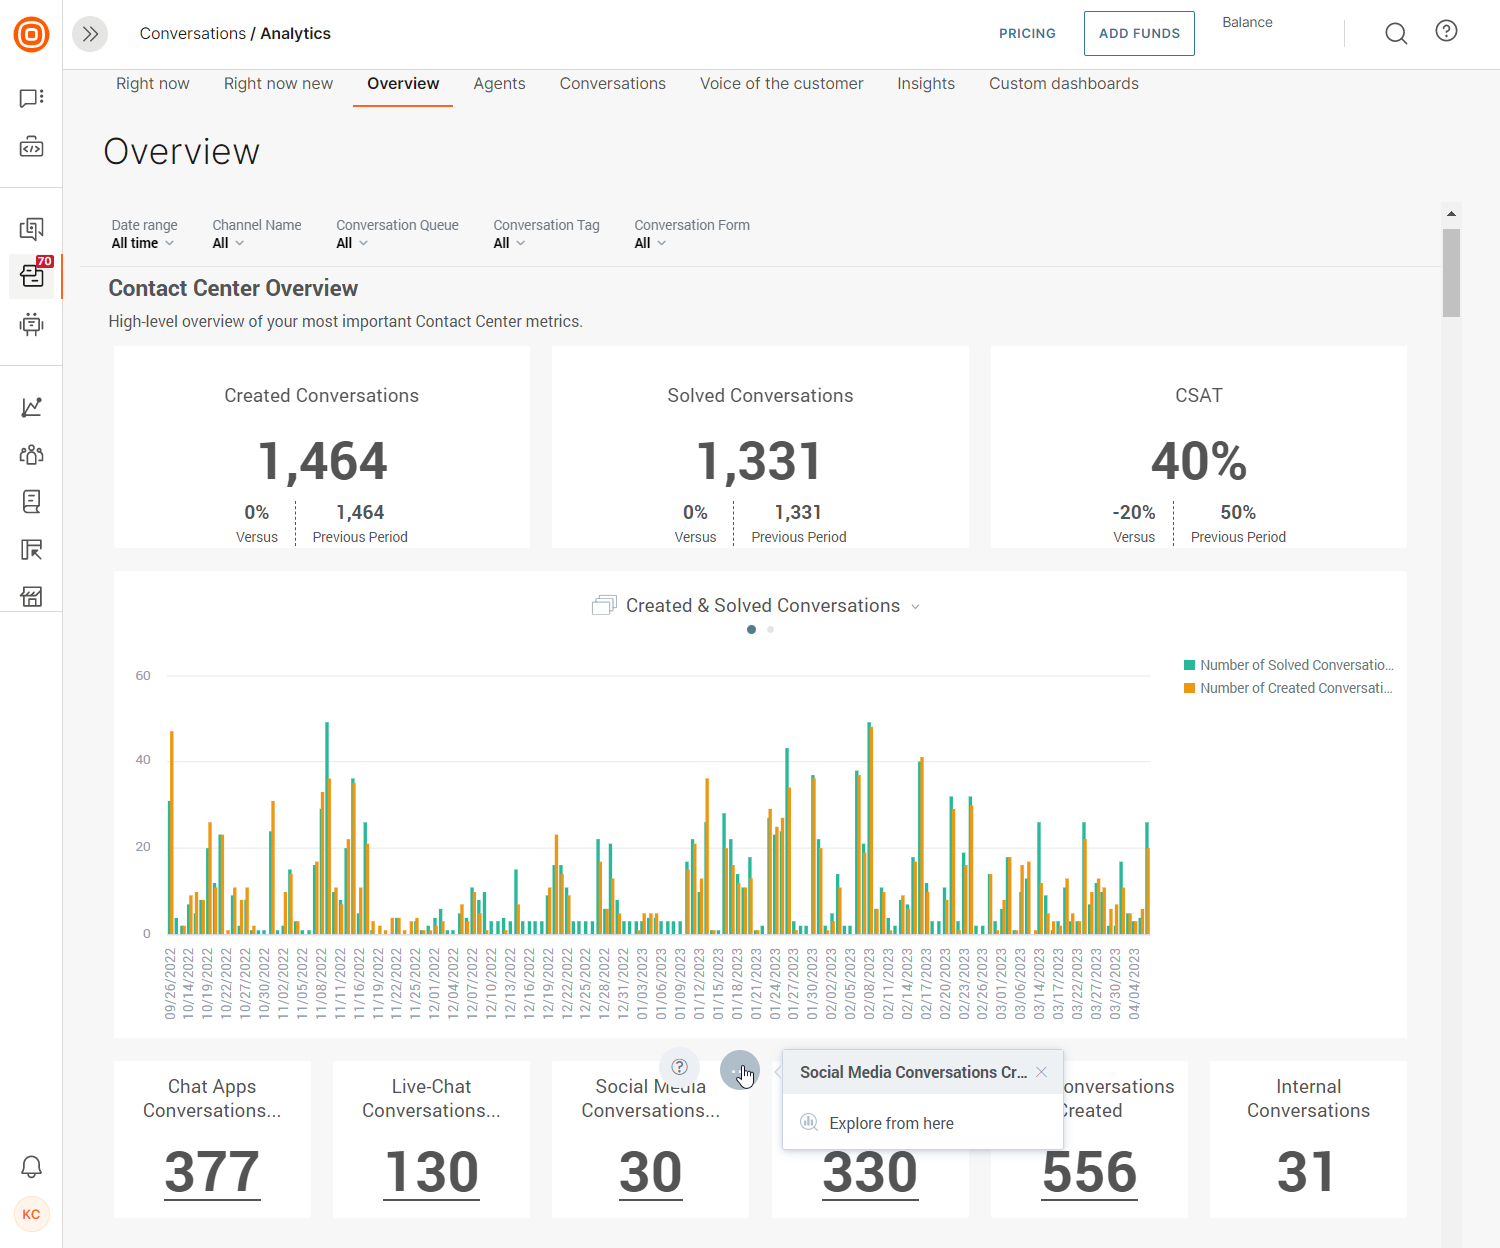
Task: Toggle the Number of Solved Conversations legend entry
Action: click(x=1290, y=664)
